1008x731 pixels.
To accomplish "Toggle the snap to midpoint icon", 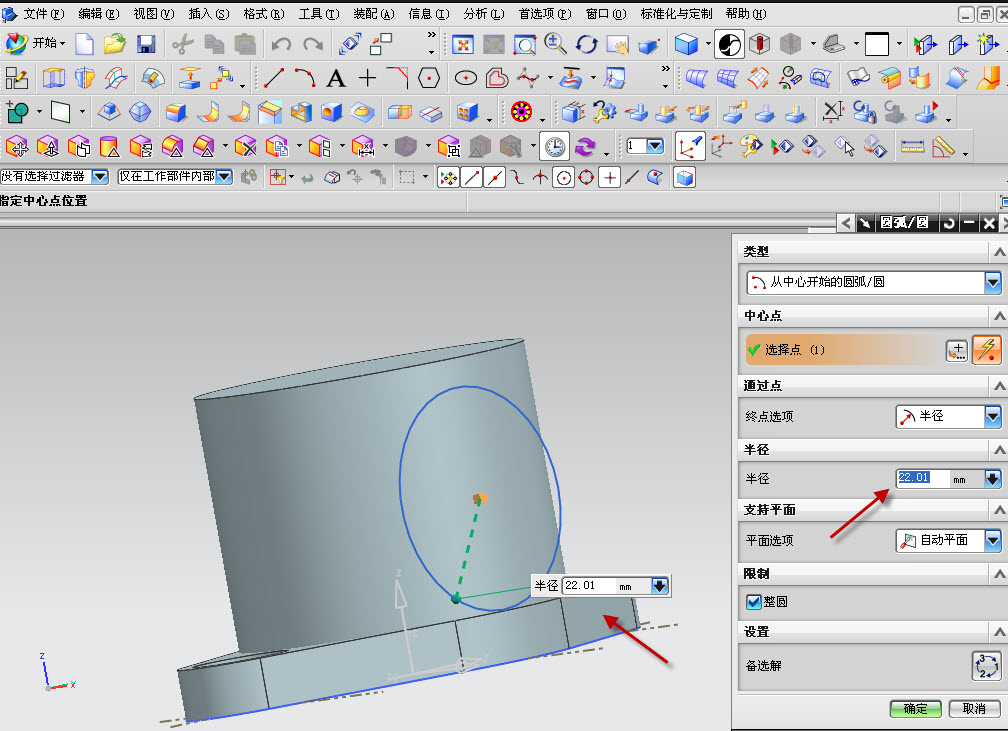I will (x=494, y=177).
